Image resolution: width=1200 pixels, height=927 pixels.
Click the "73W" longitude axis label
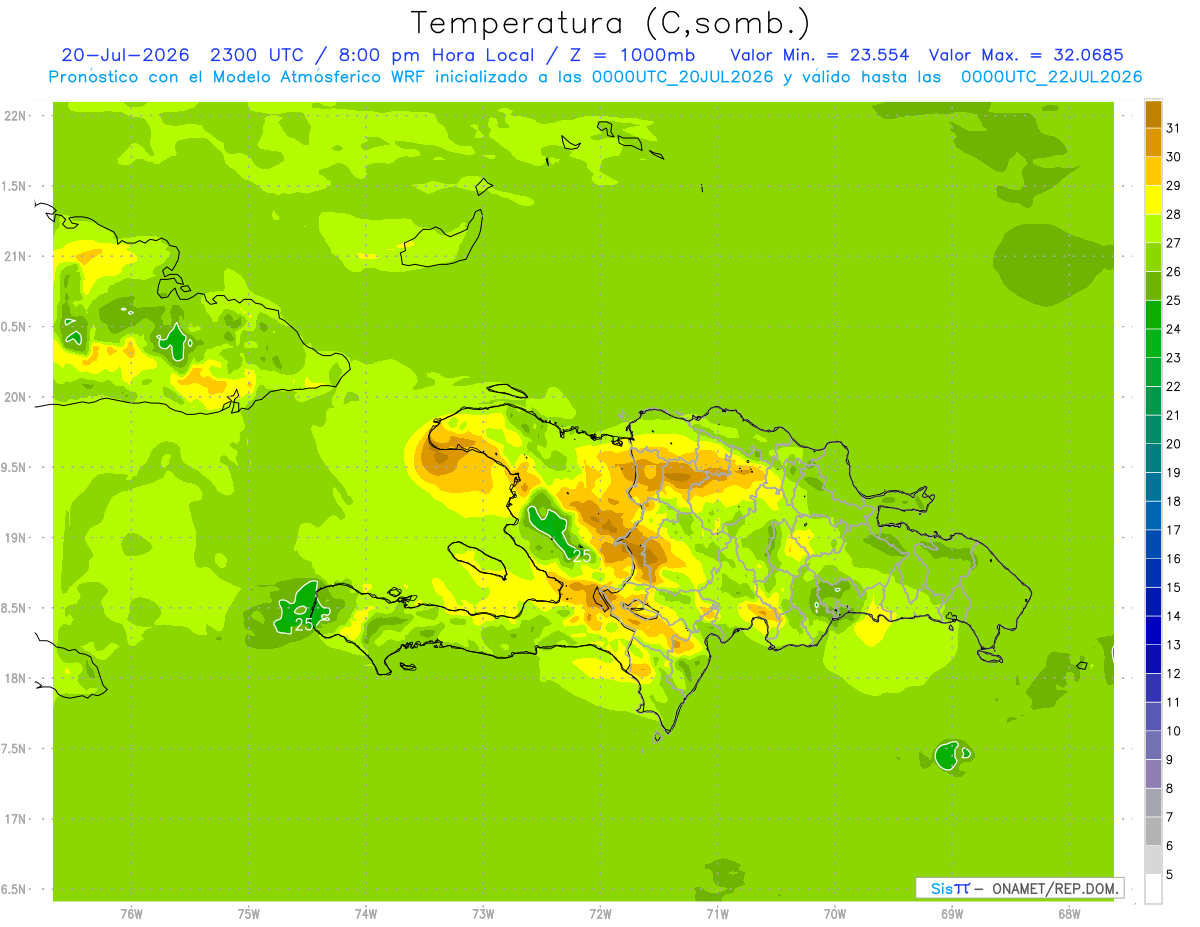(x=483, y=914)
